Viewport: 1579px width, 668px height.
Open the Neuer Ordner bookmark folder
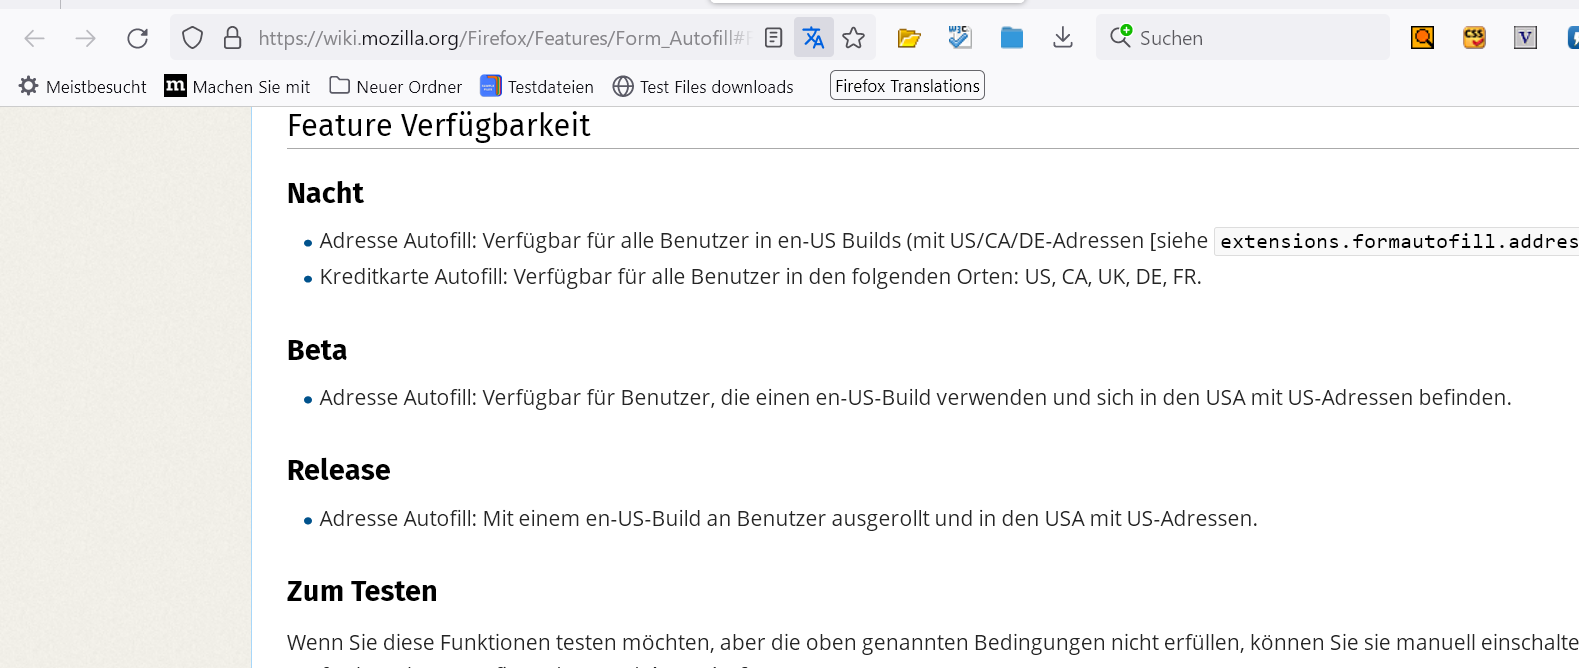396,87
